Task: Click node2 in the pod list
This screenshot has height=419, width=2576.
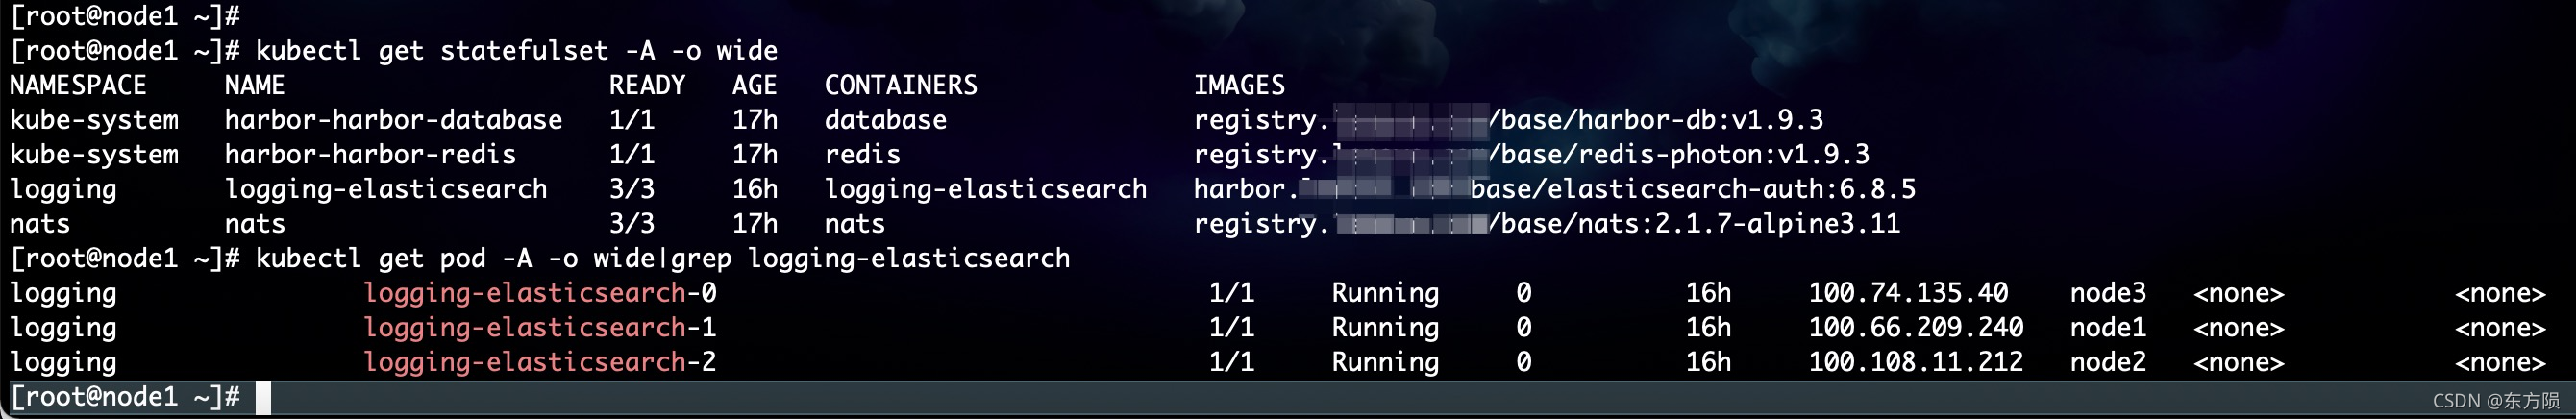Action: [2108, 362]
